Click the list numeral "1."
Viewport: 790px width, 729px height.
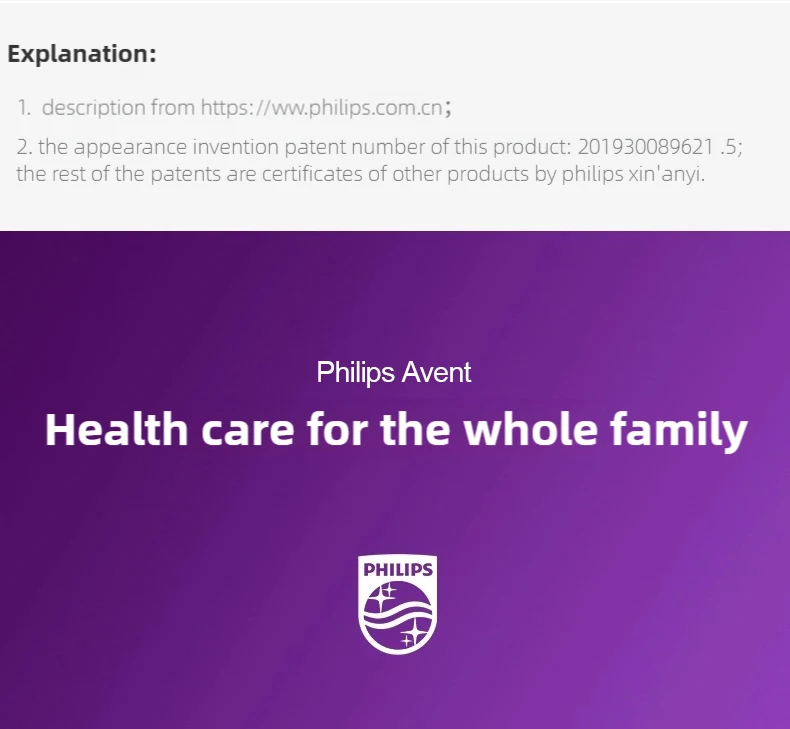point(24,108)
